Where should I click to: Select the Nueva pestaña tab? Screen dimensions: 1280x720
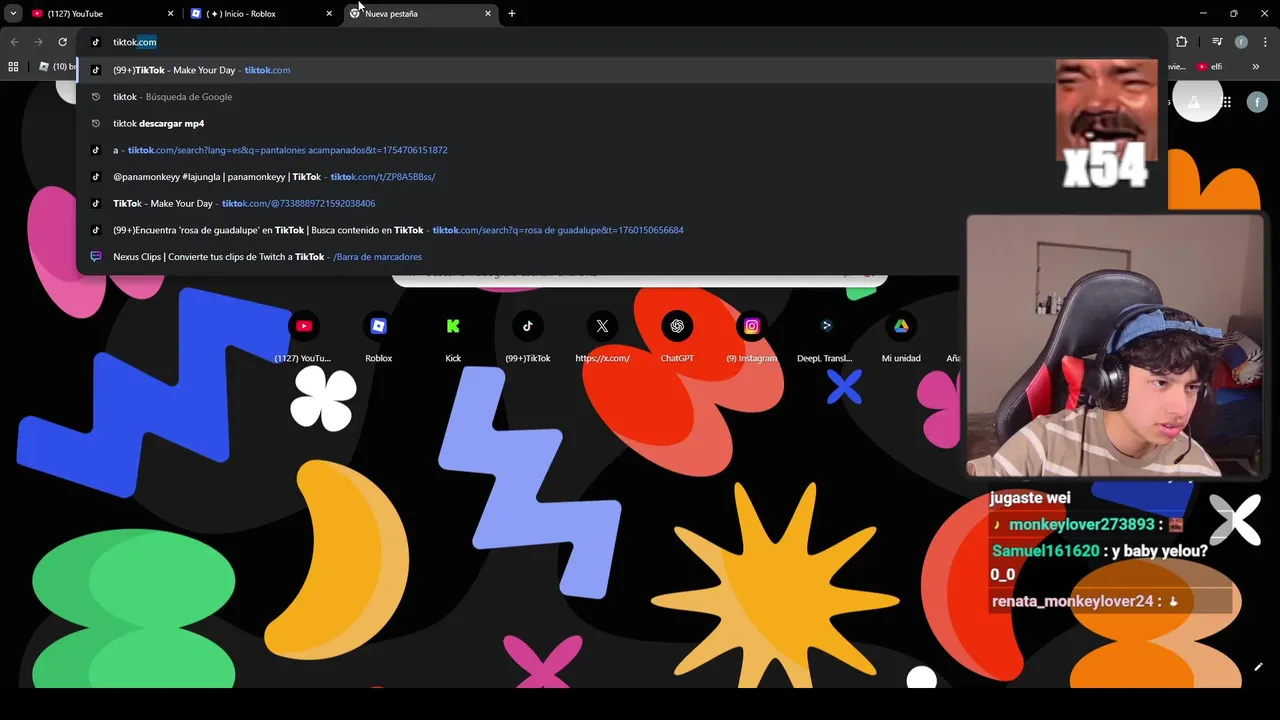421,14
